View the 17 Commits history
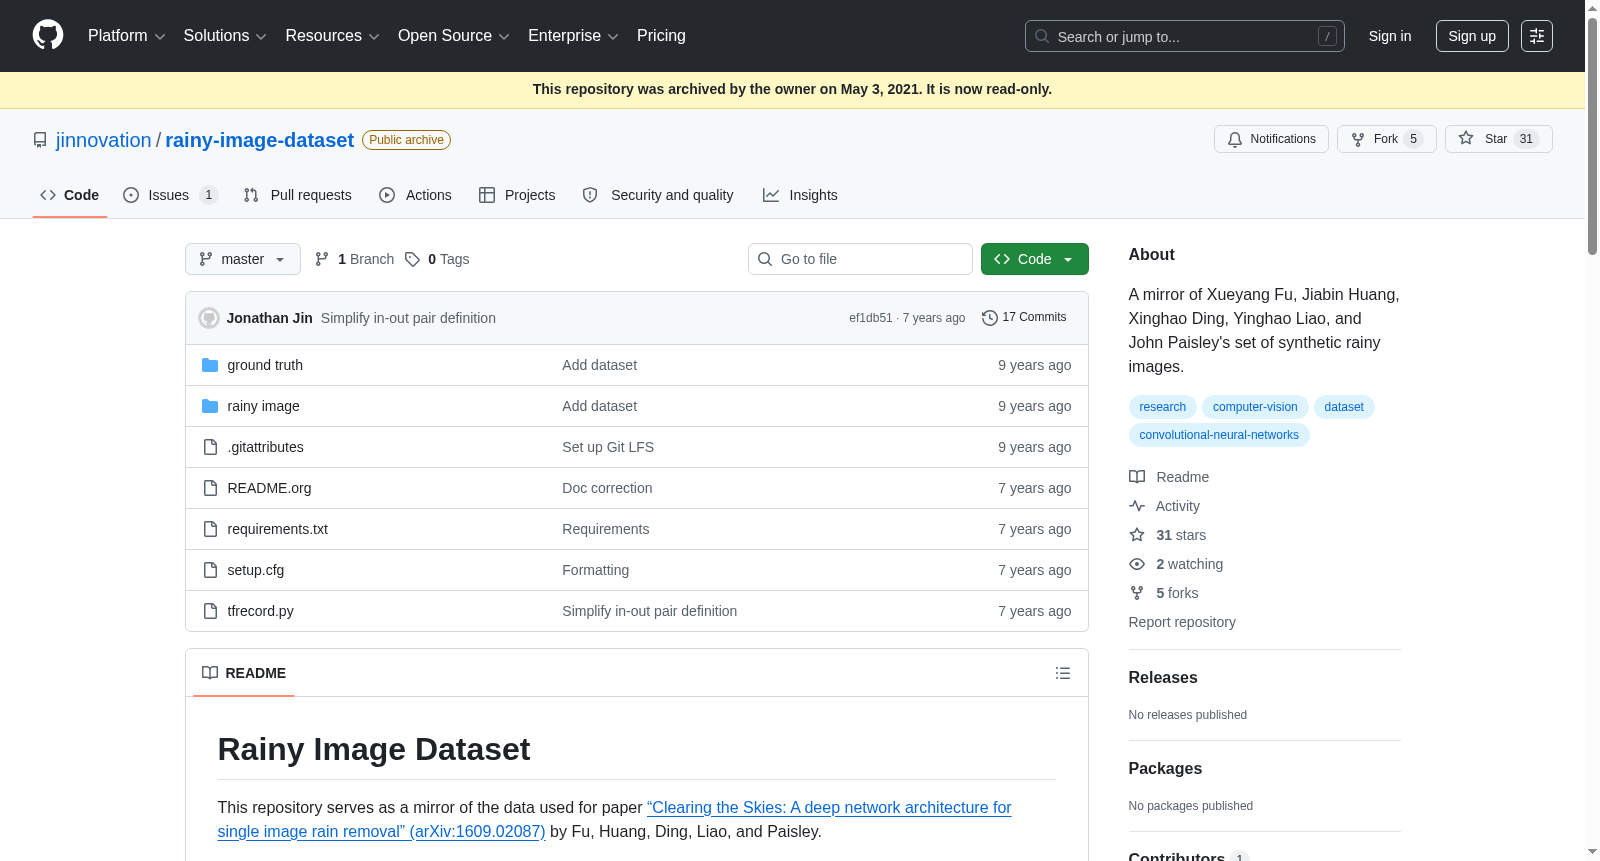Viewport: 1600px width, 861px height. [x=1024, y=317]
